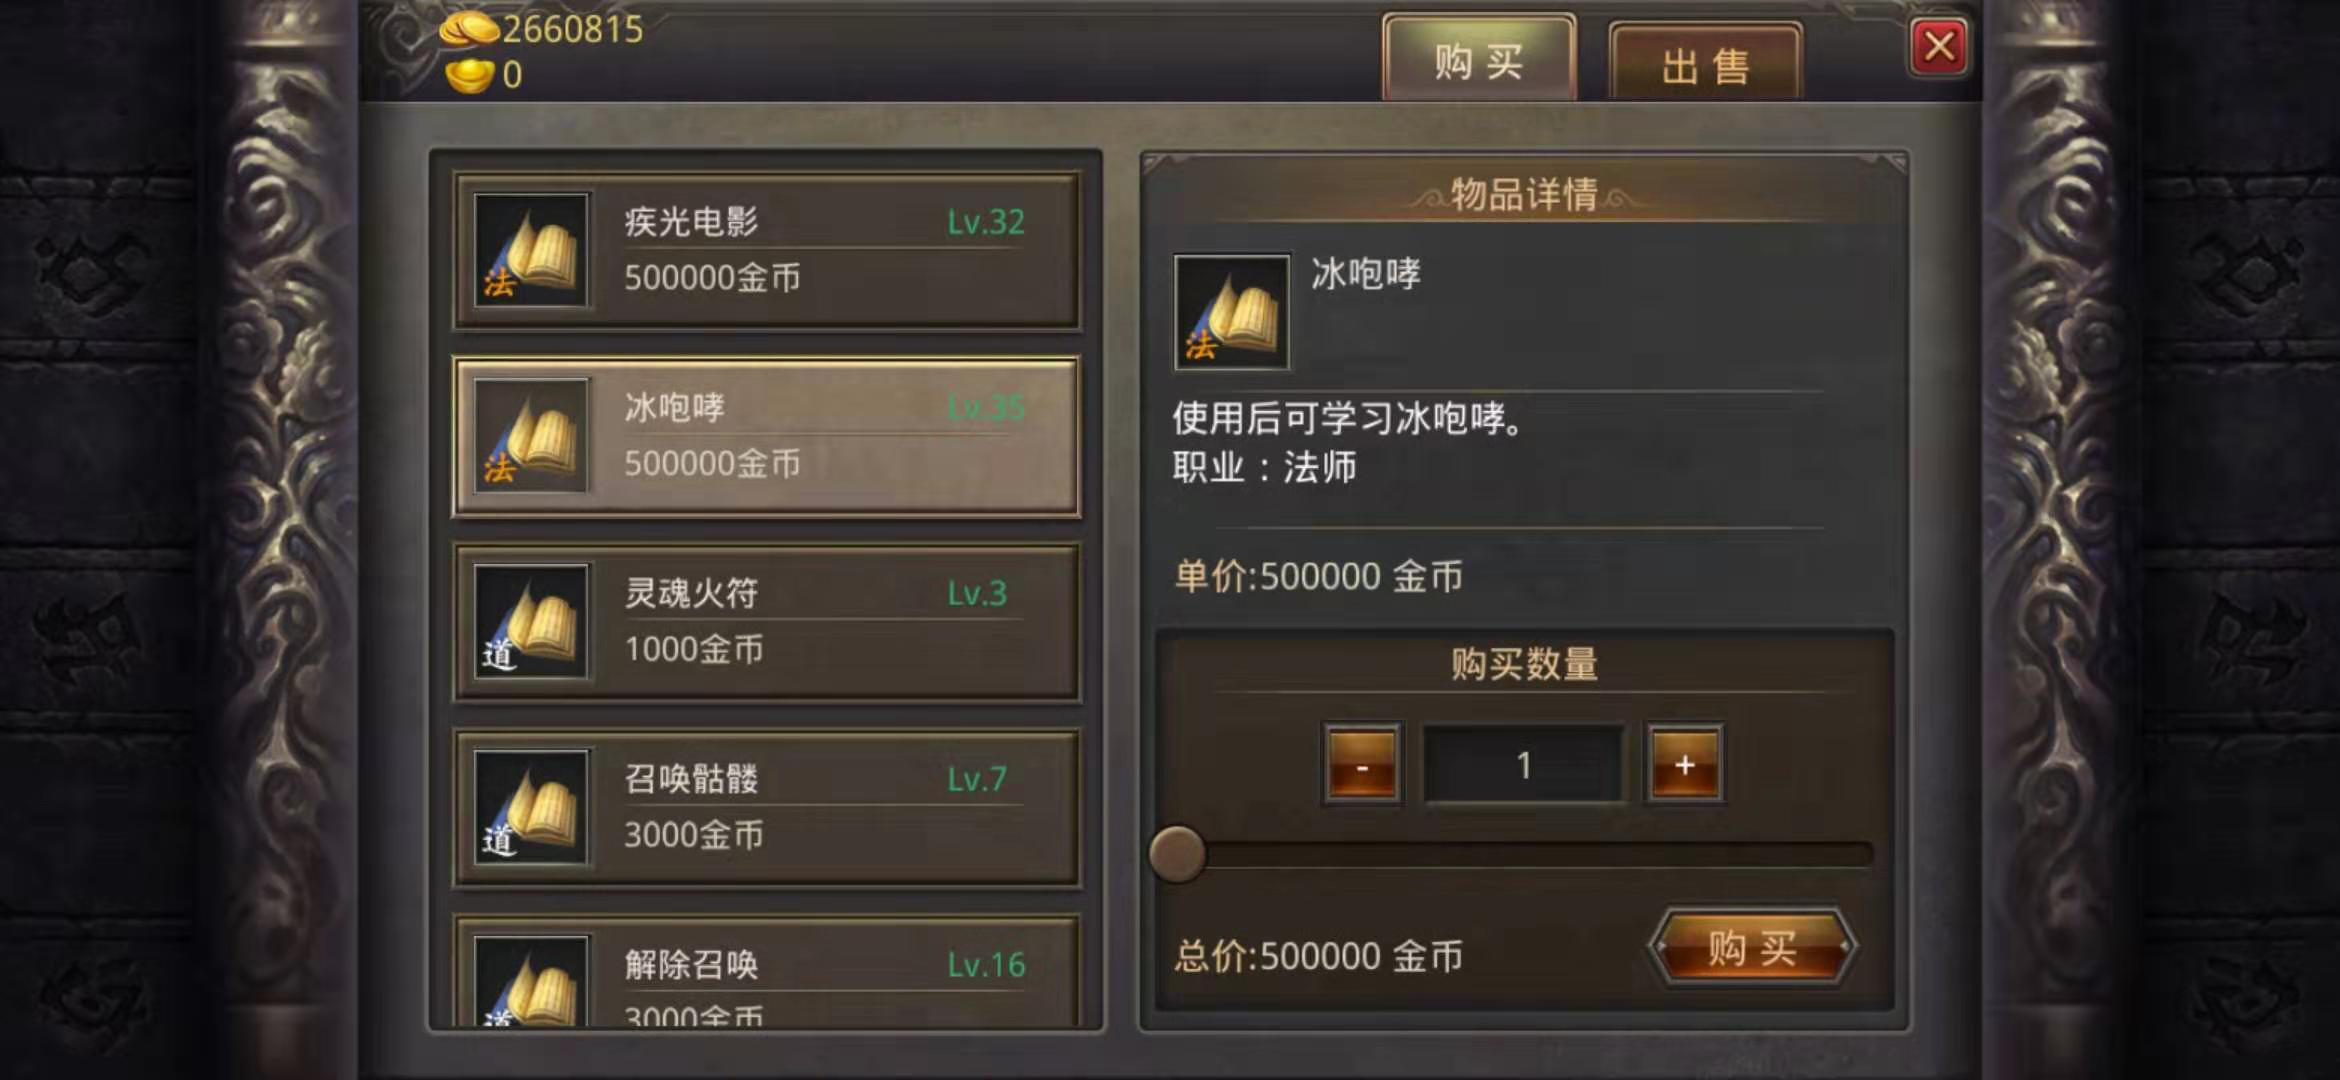Click the gold coin currency icon
Viewport: 2340px width, 1080px height.
(x=468, y=28)
